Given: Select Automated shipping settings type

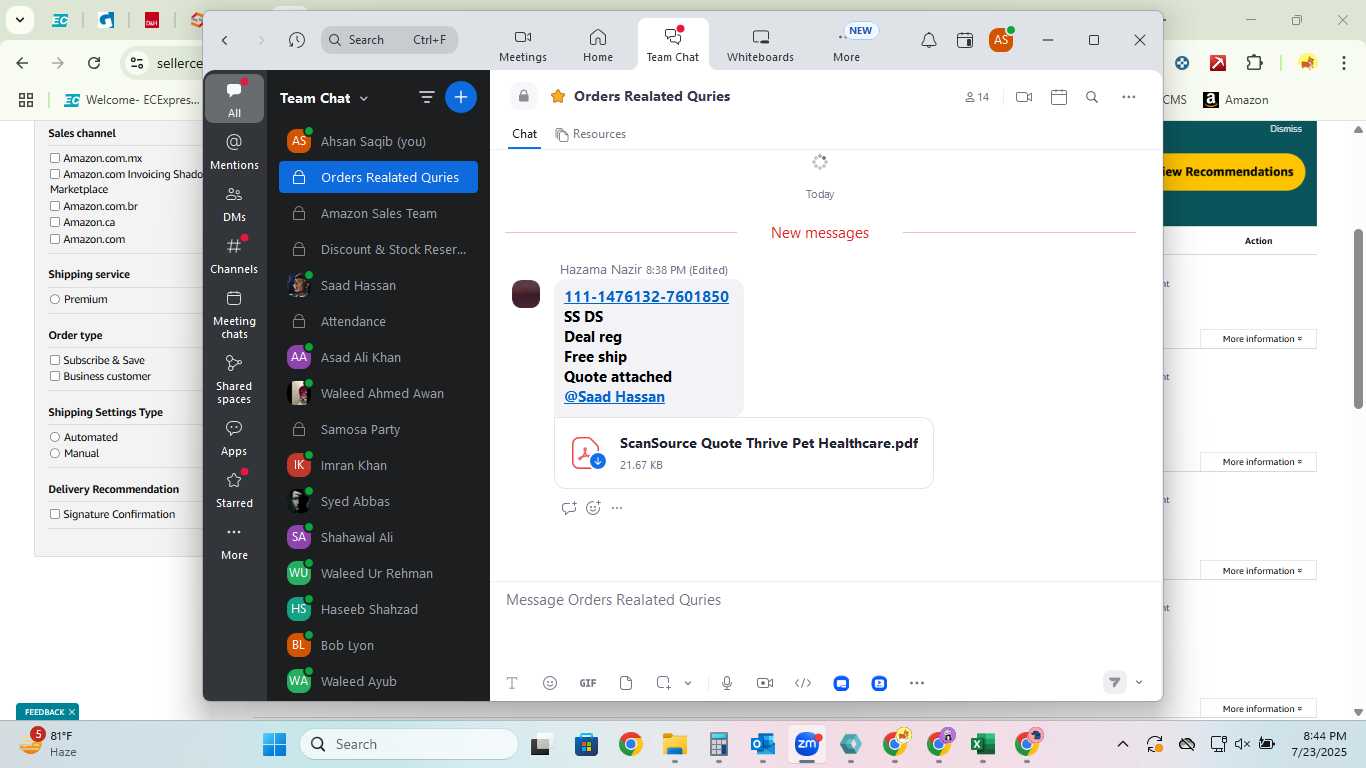Looking at the screenshot, I should 55,437.
